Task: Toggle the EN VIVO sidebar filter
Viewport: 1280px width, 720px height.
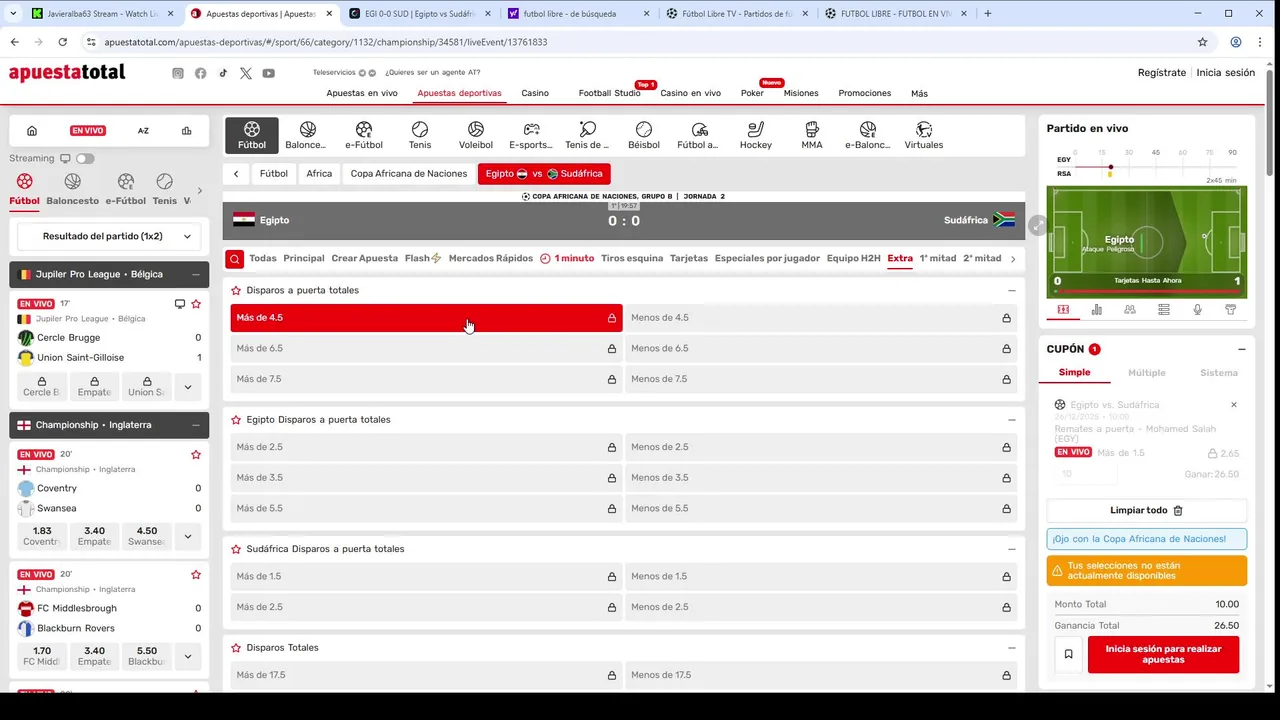Action: tap(88, 131)
